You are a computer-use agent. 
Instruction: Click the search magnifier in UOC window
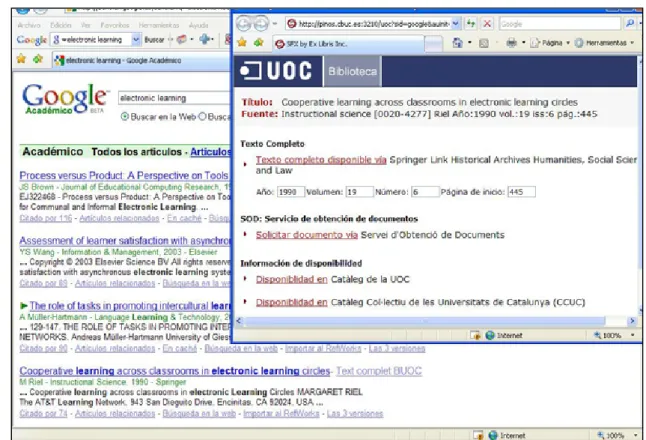(630, 23)
